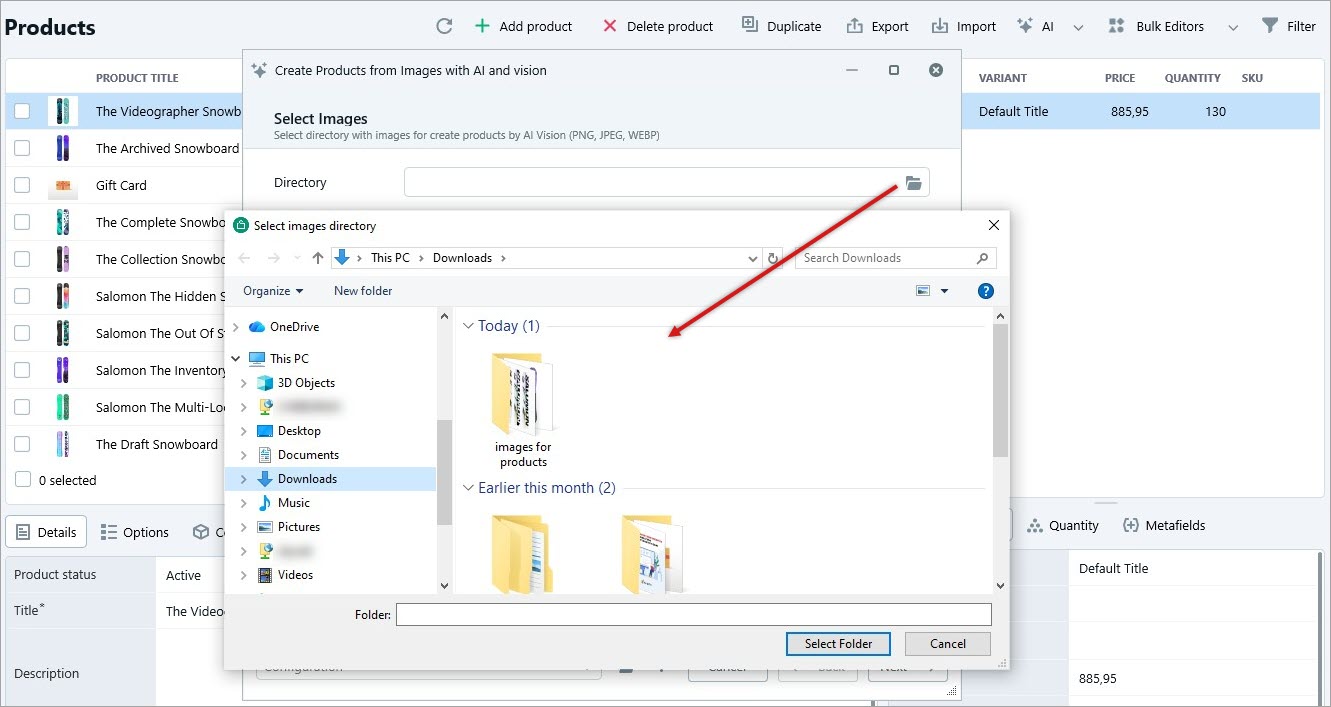Click the Import icon
The height and width of the screenshot is (707, 1331).
939,25
